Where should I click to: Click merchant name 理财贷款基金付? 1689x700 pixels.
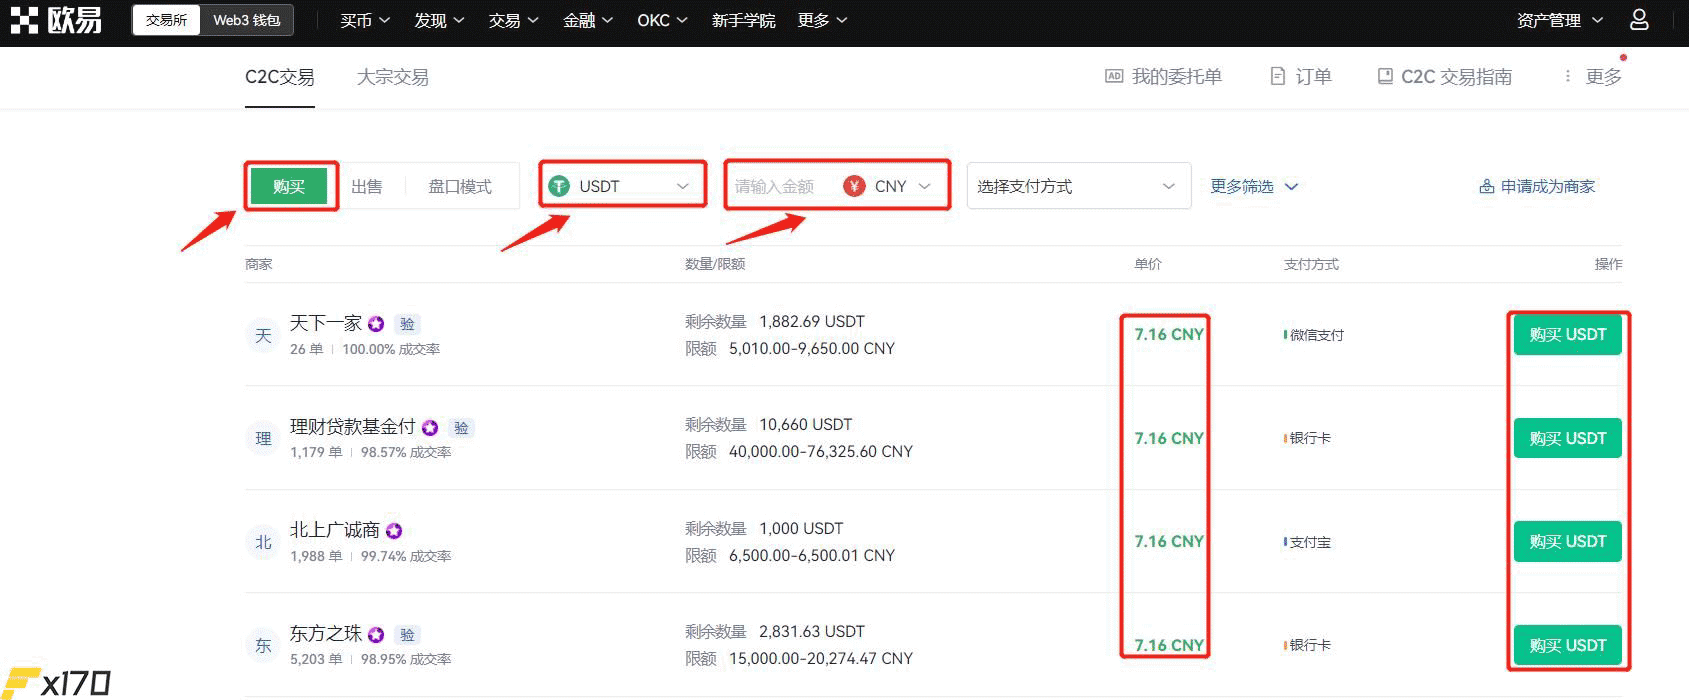pos(353,426)
